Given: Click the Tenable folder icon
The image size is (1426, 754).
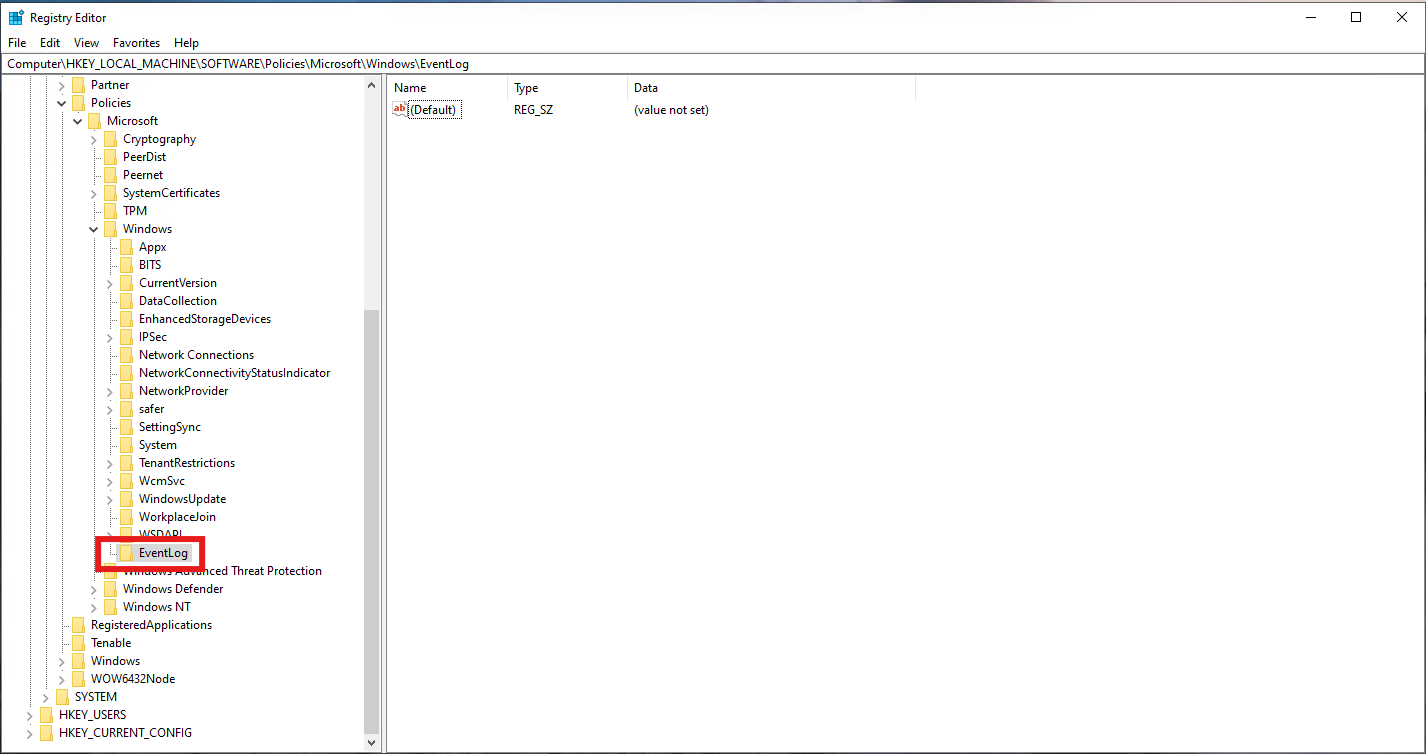Looking at the screenshot, I should point(78,643).
